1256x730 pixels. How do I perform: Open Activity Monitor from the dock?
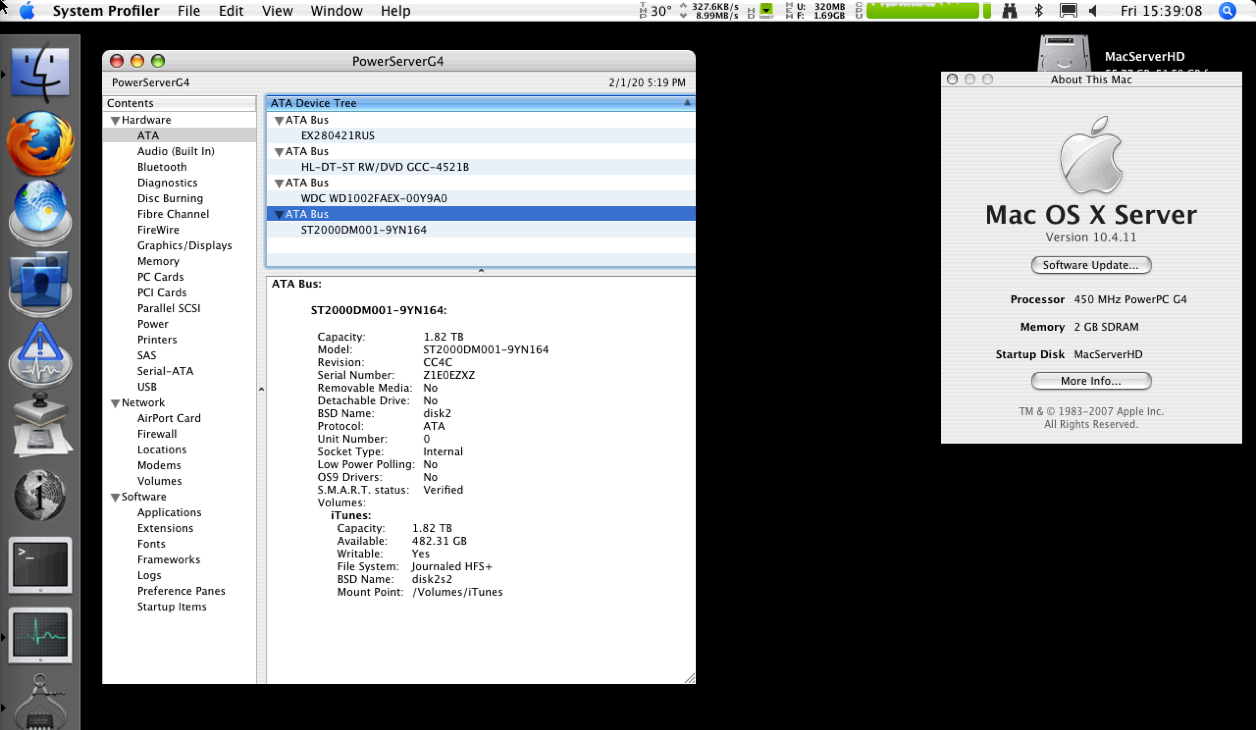[40, 636]
